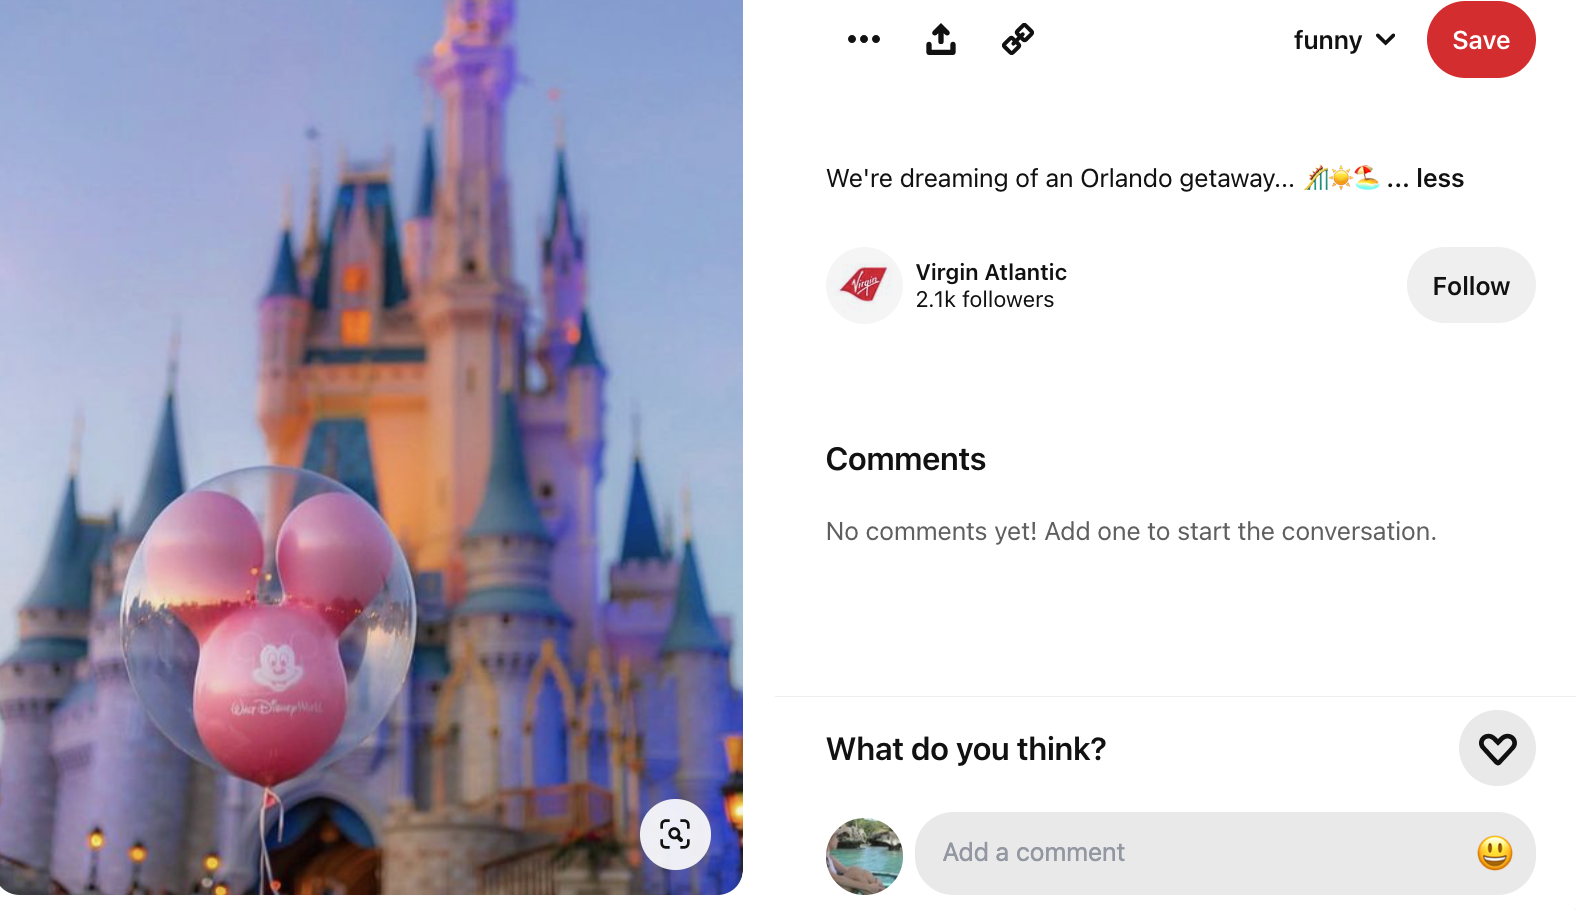1576x910 pixels.
Task: Start visual search with lens icon
Action: (675, 834)
